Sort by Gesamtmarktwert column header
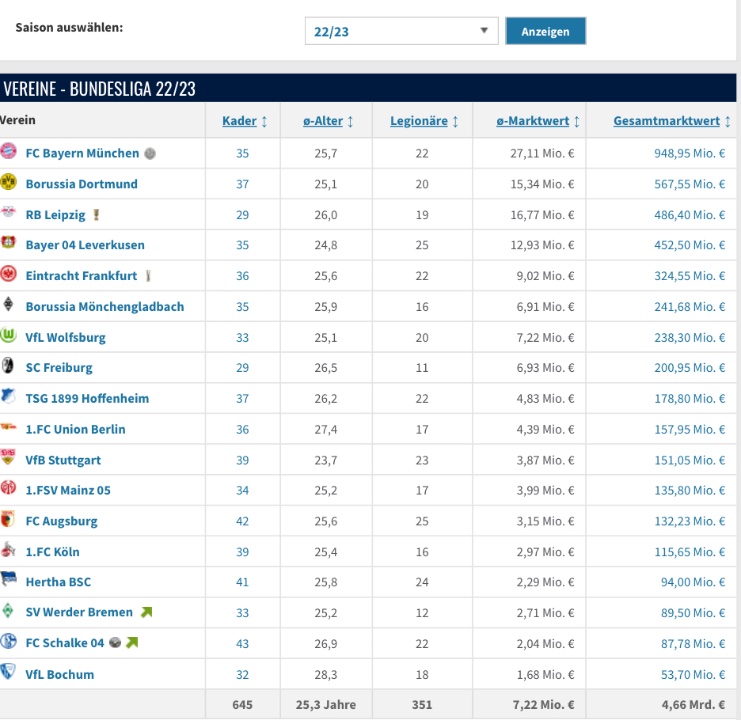 (x=672, y=121)
